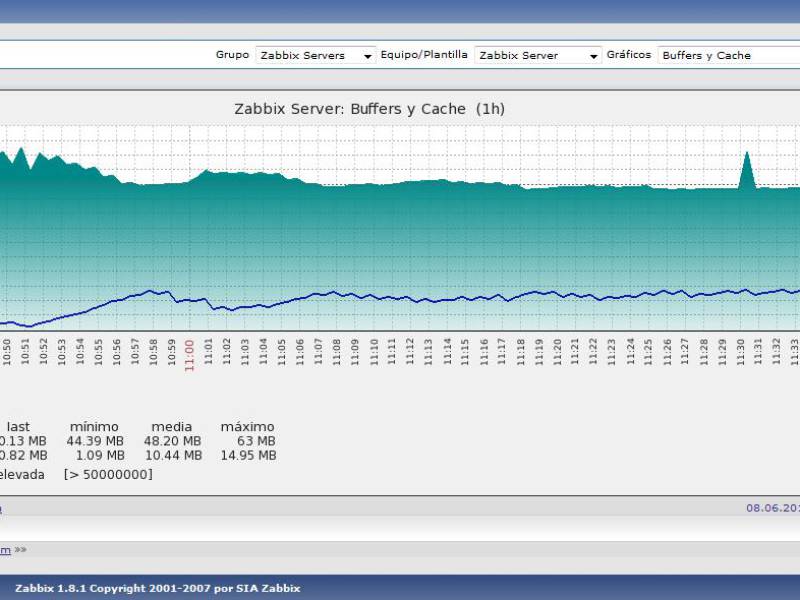
Task: Click the last column header in legend
Action: pos(18,427)
